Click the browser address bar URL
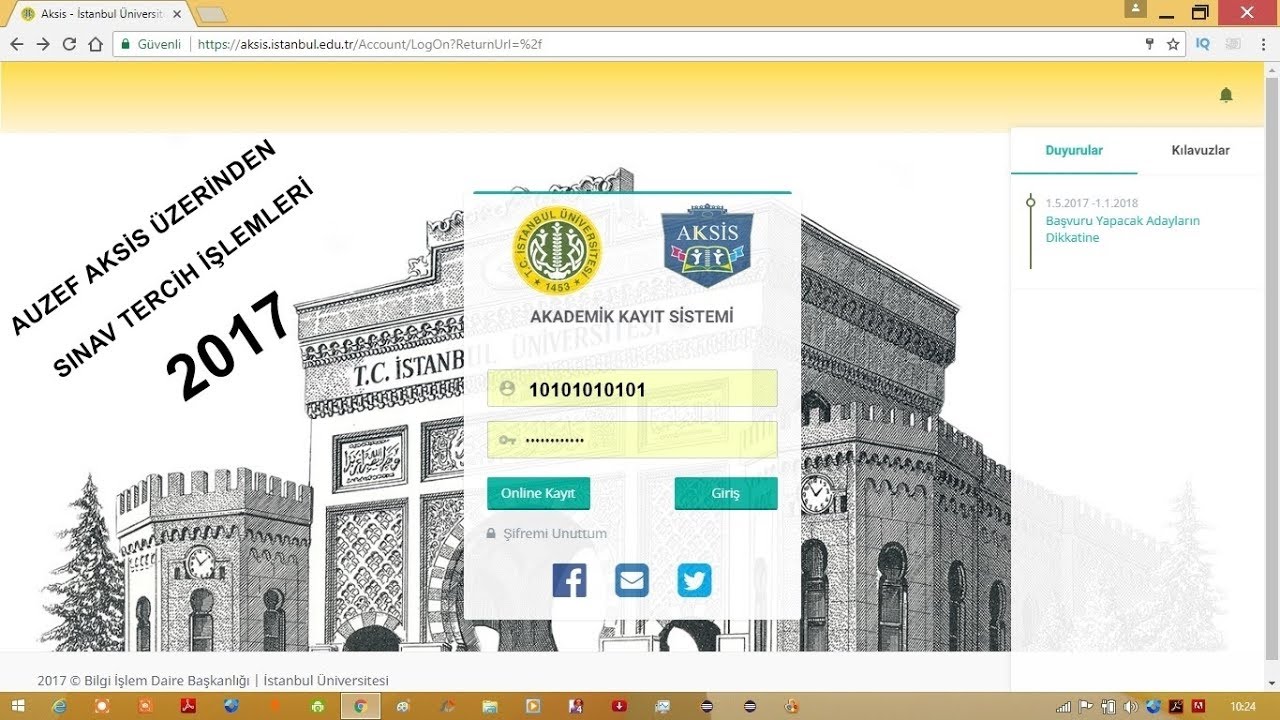Viewport: 1280px width, 720px height. (370, 44)
